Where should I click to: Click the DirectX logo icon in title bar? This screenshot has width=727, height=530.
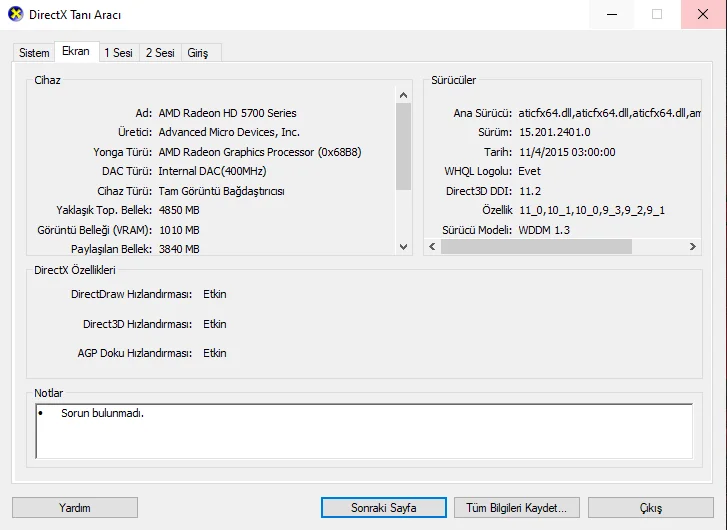pos(16,14)
